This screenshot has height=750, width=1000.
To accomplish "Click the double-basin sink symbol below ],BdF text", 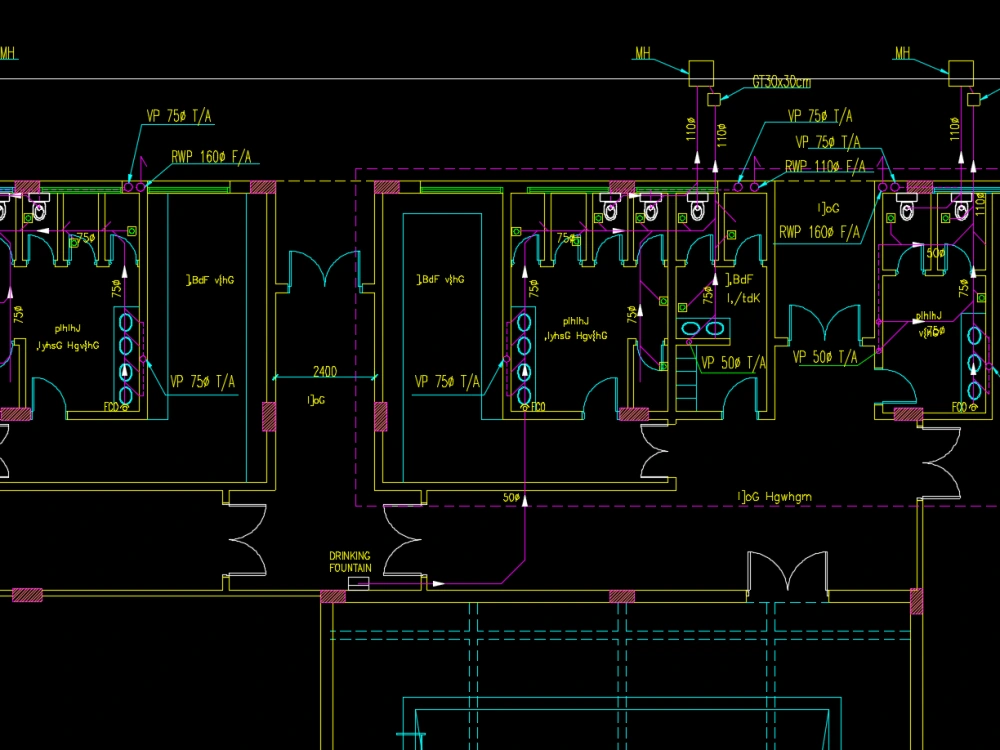I will click(x=703, y=327).
